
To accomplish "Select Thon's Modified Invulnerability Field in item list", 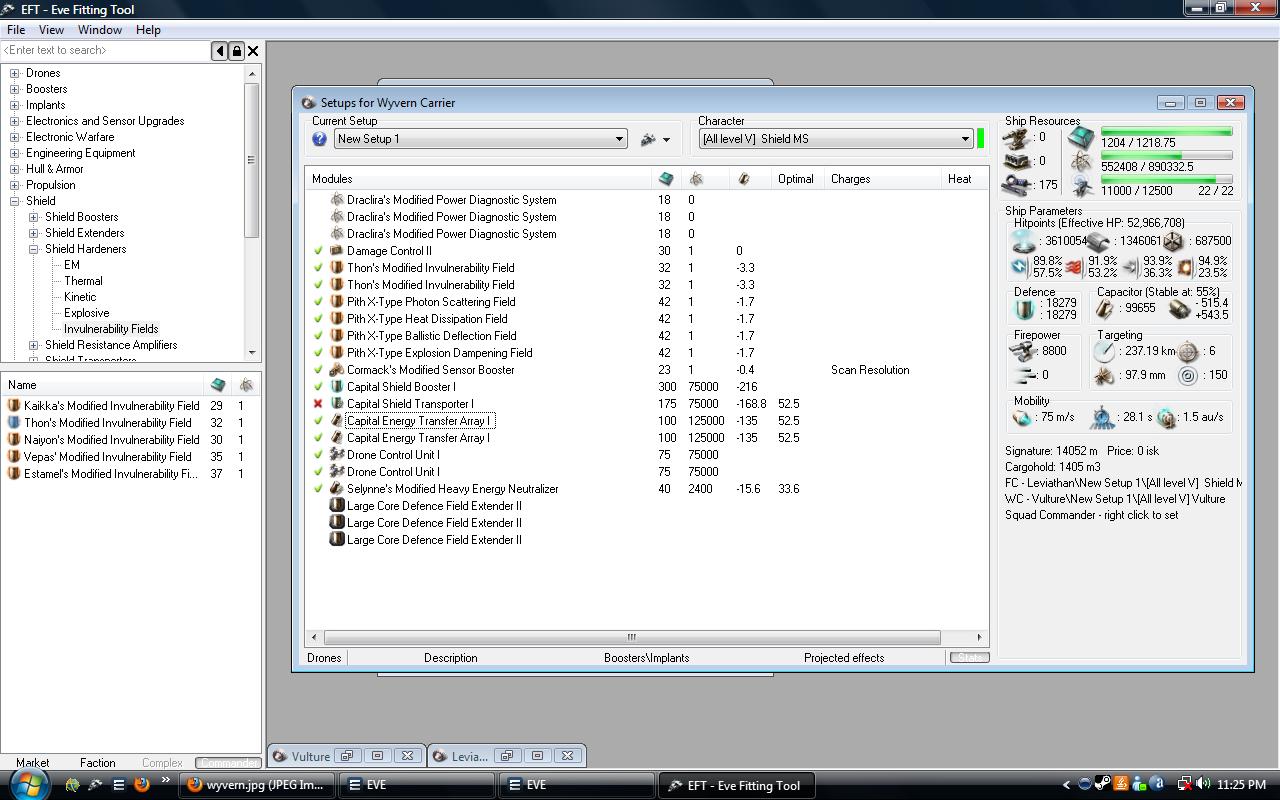I will [x=107, y=423].
